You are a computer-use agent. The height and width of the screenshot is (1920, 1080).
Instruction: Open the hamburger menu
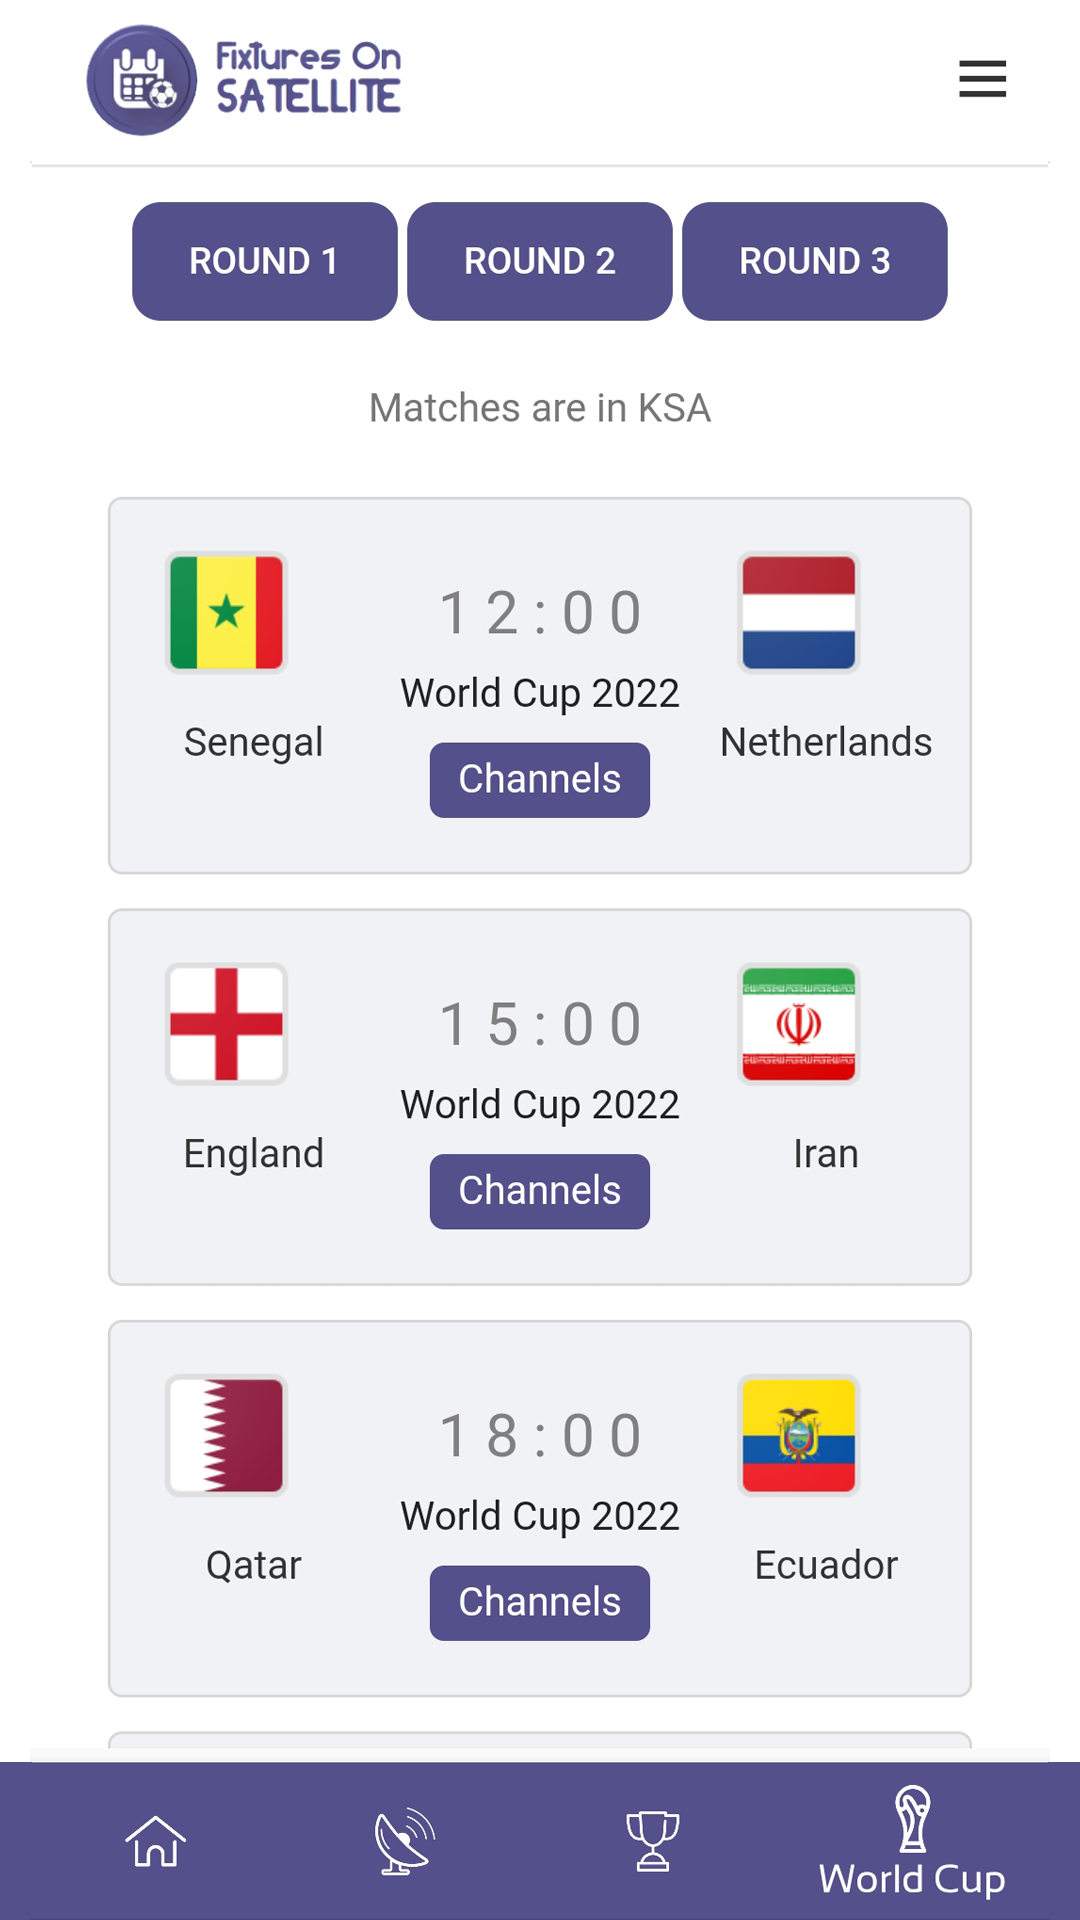pyautogui.click(x=982, y=79)
